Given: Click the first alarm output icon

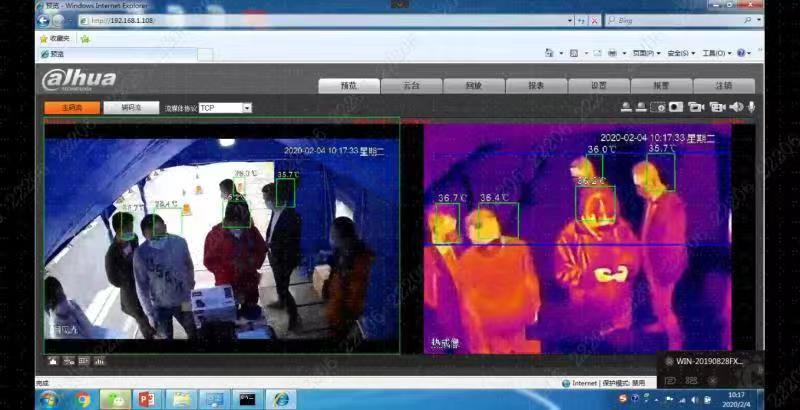Looking at the screenshot, I should point(626,107).
